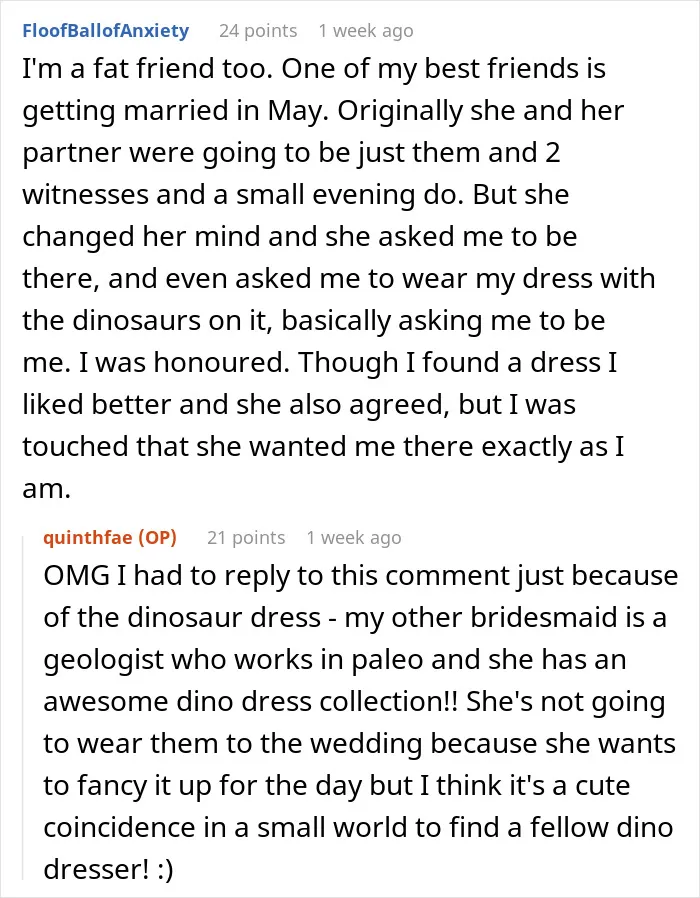Screen dimensions: 700x898
Task: Click the final word "am." of the top comment
Action: point(46,489)
